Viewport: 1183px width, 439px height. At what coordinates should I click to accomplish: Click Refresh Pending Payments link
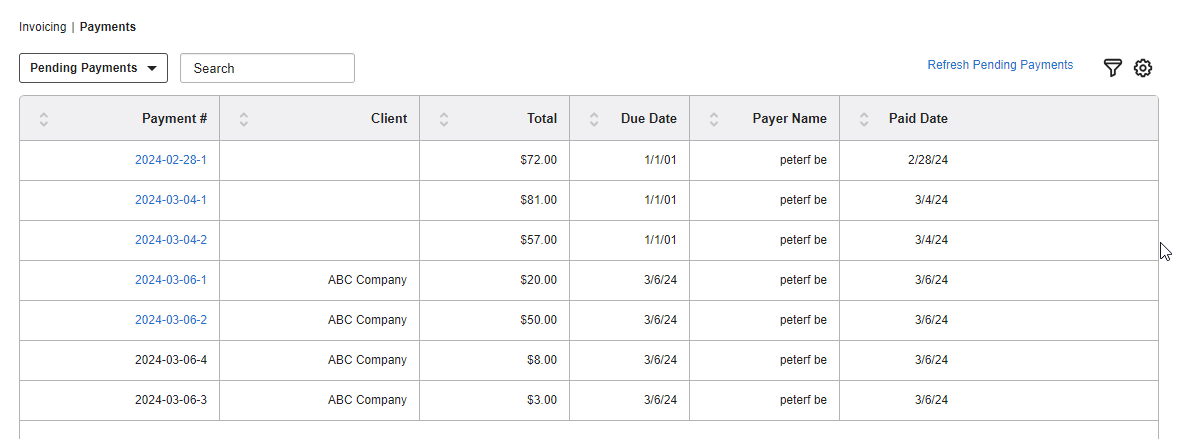(x=1000, y=65)
